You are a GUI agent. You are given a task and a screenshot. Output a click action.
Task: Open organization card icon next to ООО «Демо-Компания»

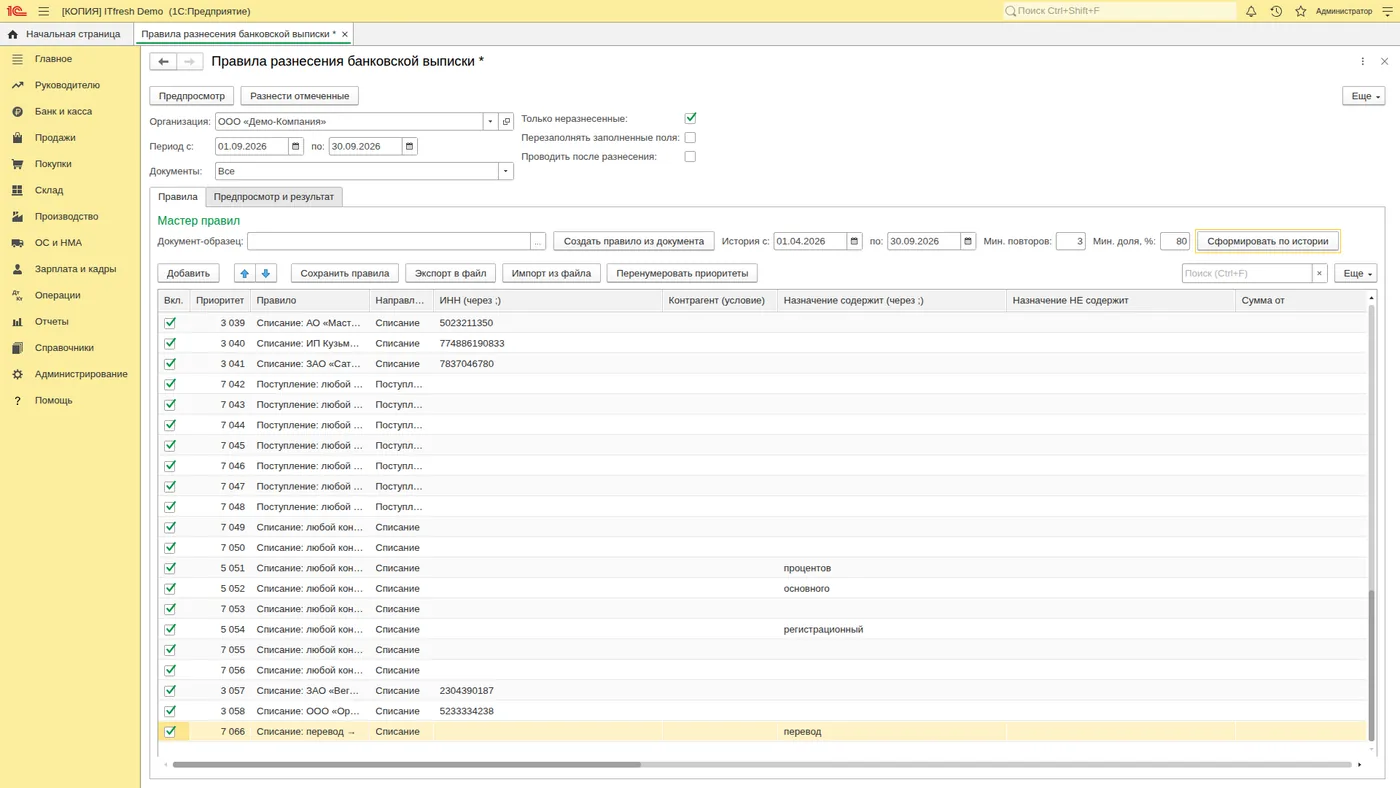click(506, 122)
